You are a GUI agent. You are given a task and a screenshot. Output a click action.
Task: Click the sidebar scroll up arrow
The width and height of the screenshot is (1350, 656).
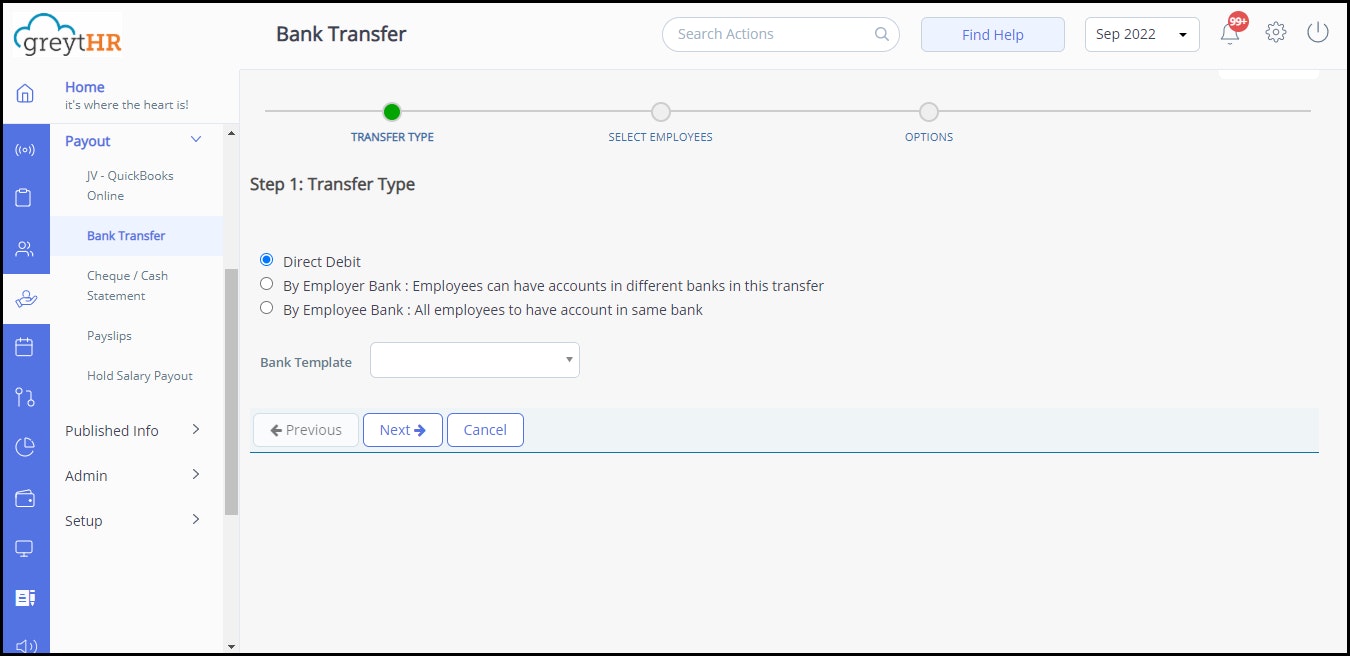click(232, 133)
